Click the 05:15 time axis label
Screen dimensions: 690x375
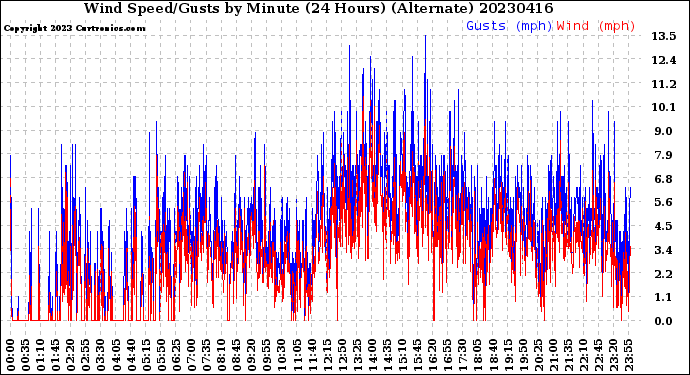(x=146, y=355)
